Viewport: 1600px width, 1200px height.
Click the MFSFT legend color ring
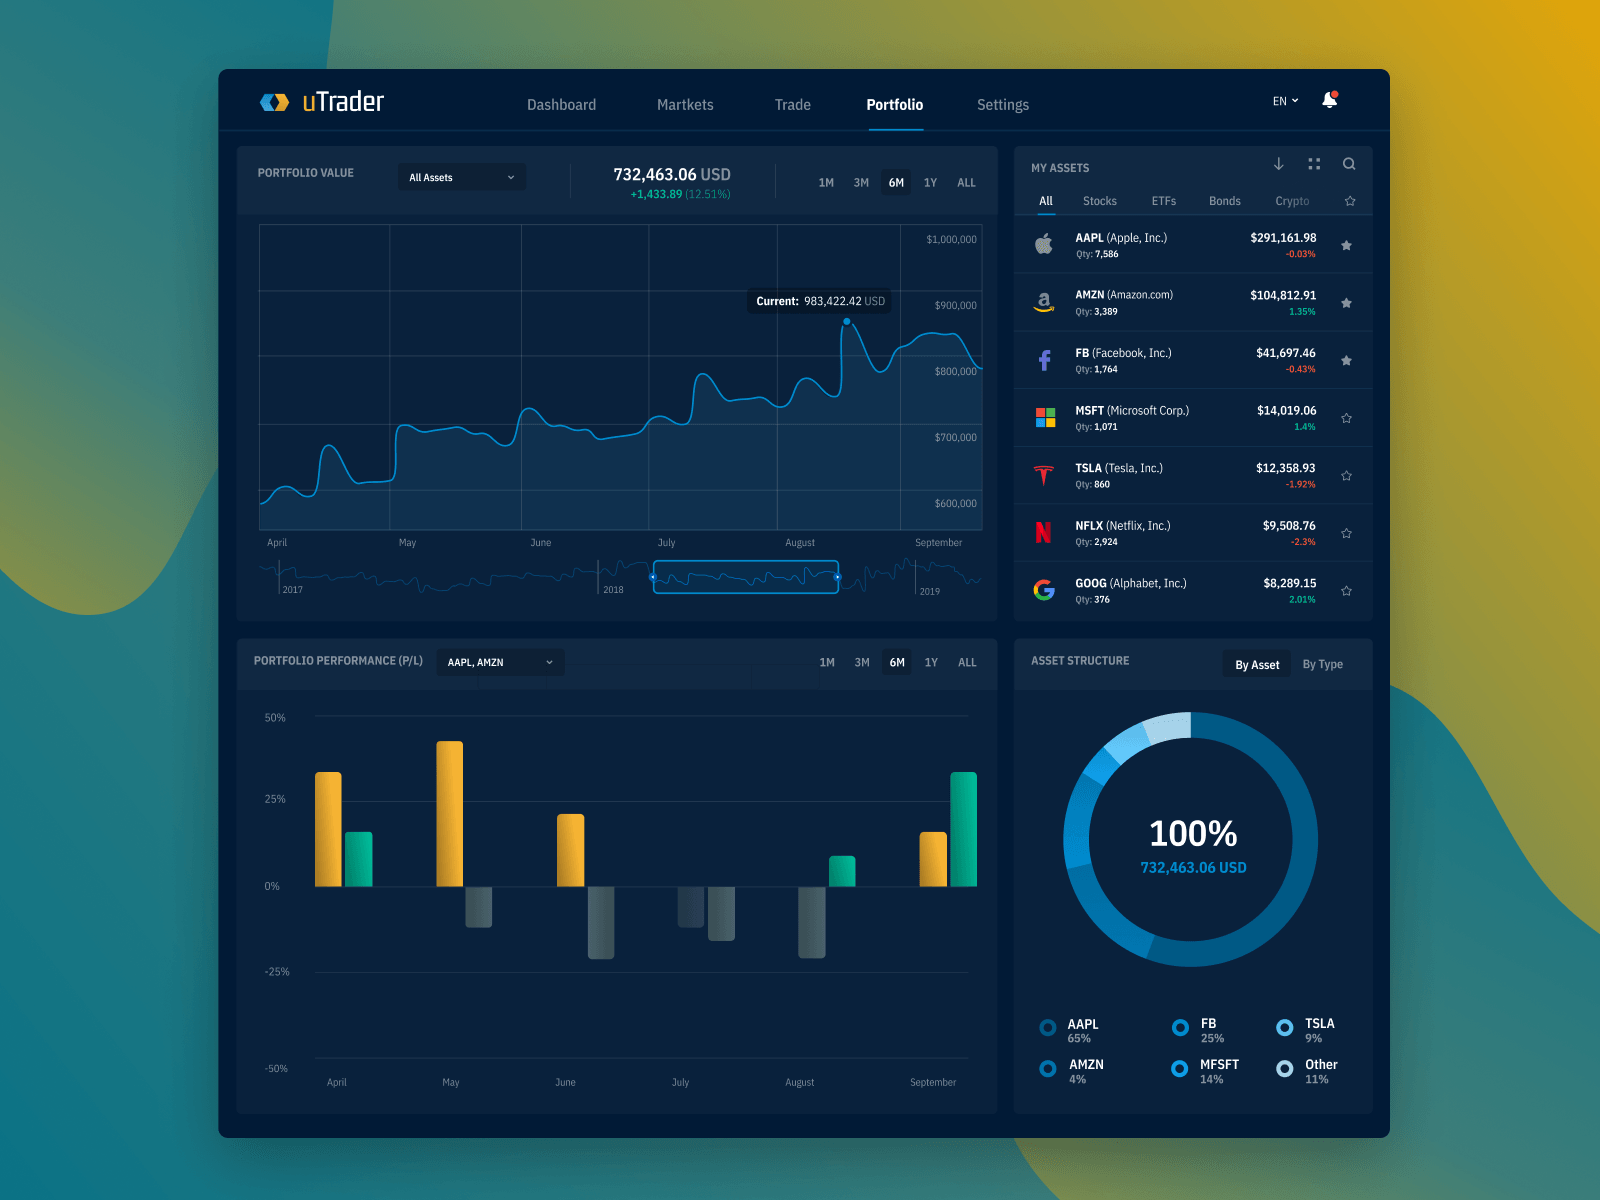pyautogui.click(x=1180, y=1068)
